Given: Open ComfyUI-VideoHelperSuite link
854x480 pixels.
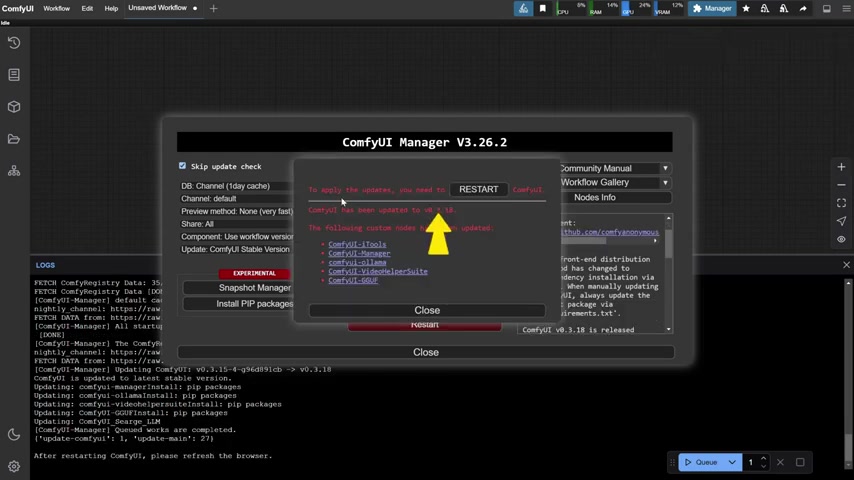Looking at the screenshot, I should tap(377, 271).
